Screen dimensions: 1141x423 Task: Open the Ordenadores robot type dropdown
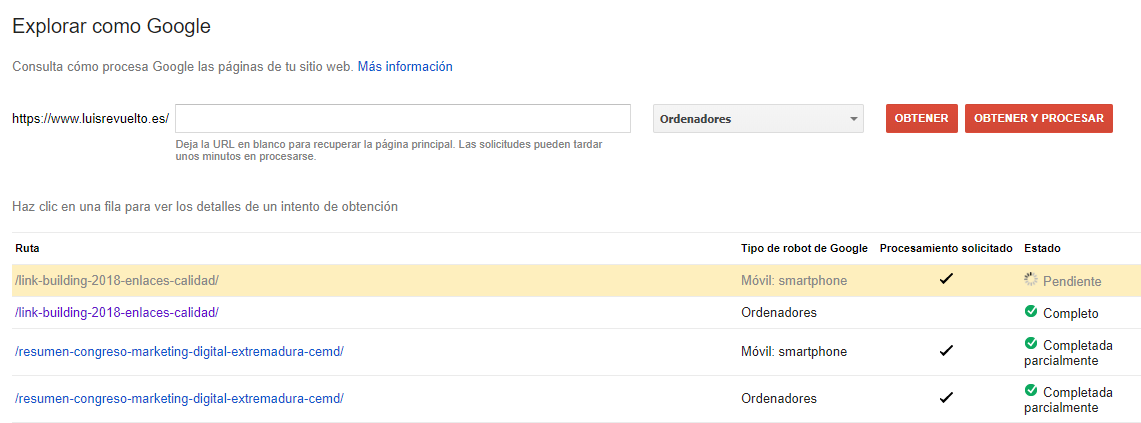pyautogui.click(x=758, y=119)
